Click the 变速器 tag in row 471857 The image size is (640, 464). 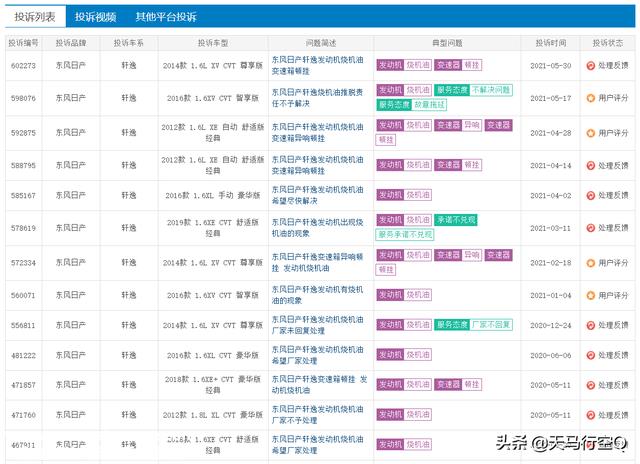[448, 384]
